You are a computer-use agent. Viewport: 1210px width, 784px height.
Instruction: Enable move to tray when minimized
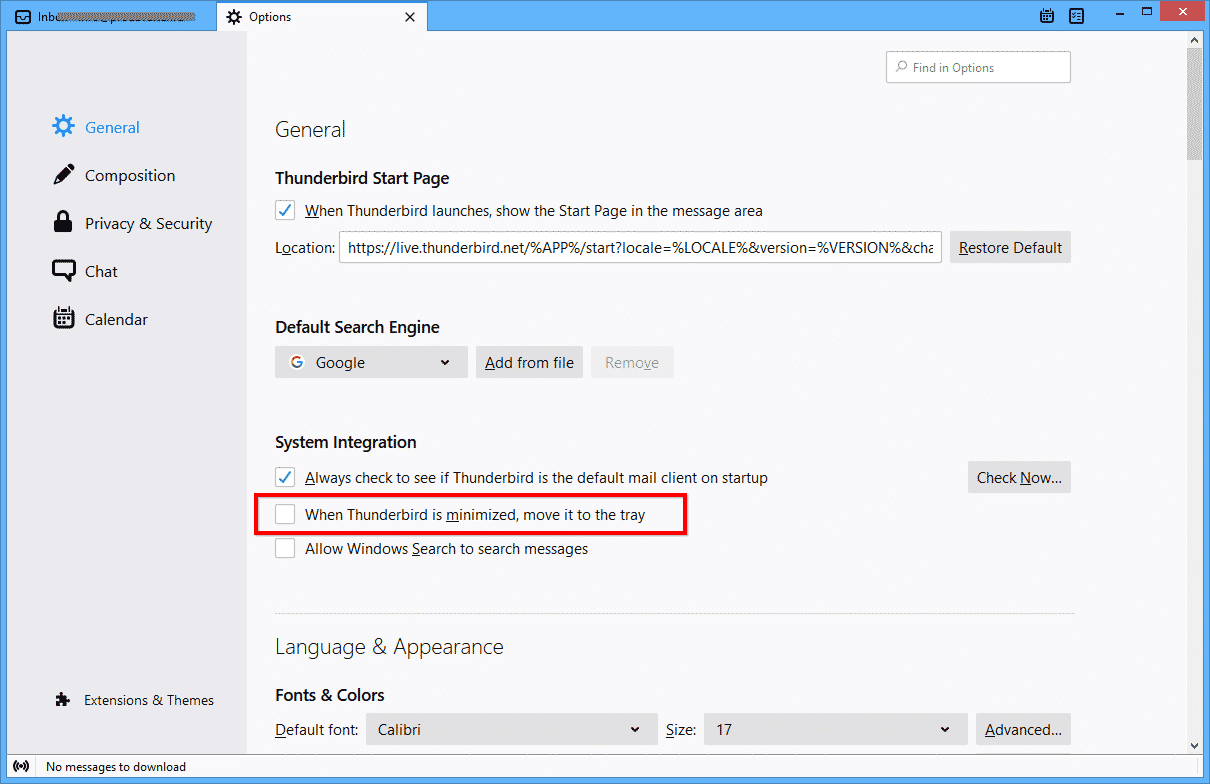pyautogui.click(x=285, y=514)
